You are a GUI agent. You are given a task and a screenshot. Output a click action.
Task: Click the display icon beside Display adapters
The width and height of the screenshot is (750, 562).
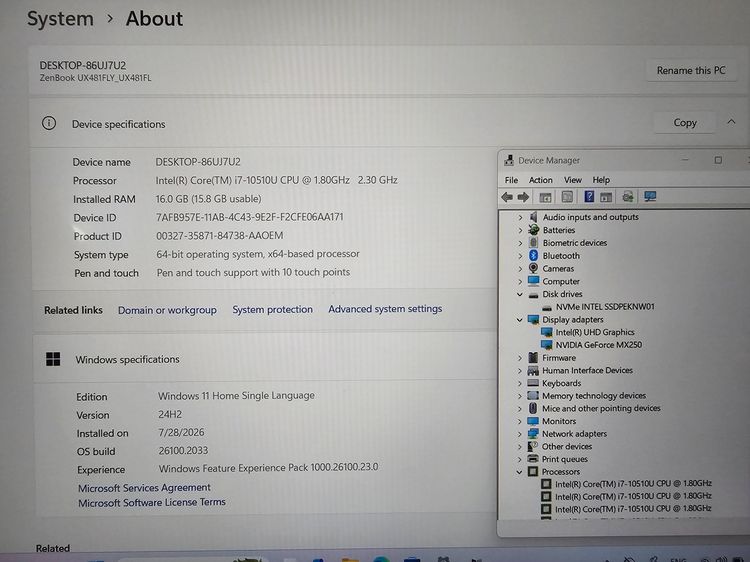coord(533,319)
